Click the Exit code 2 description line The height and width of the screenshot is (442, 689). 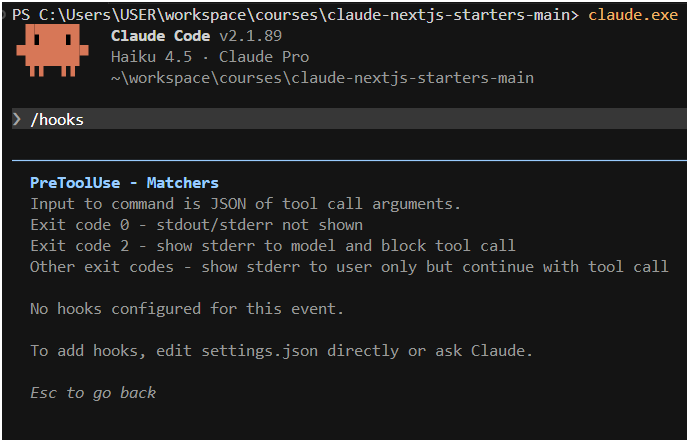(x=272, y=246)
